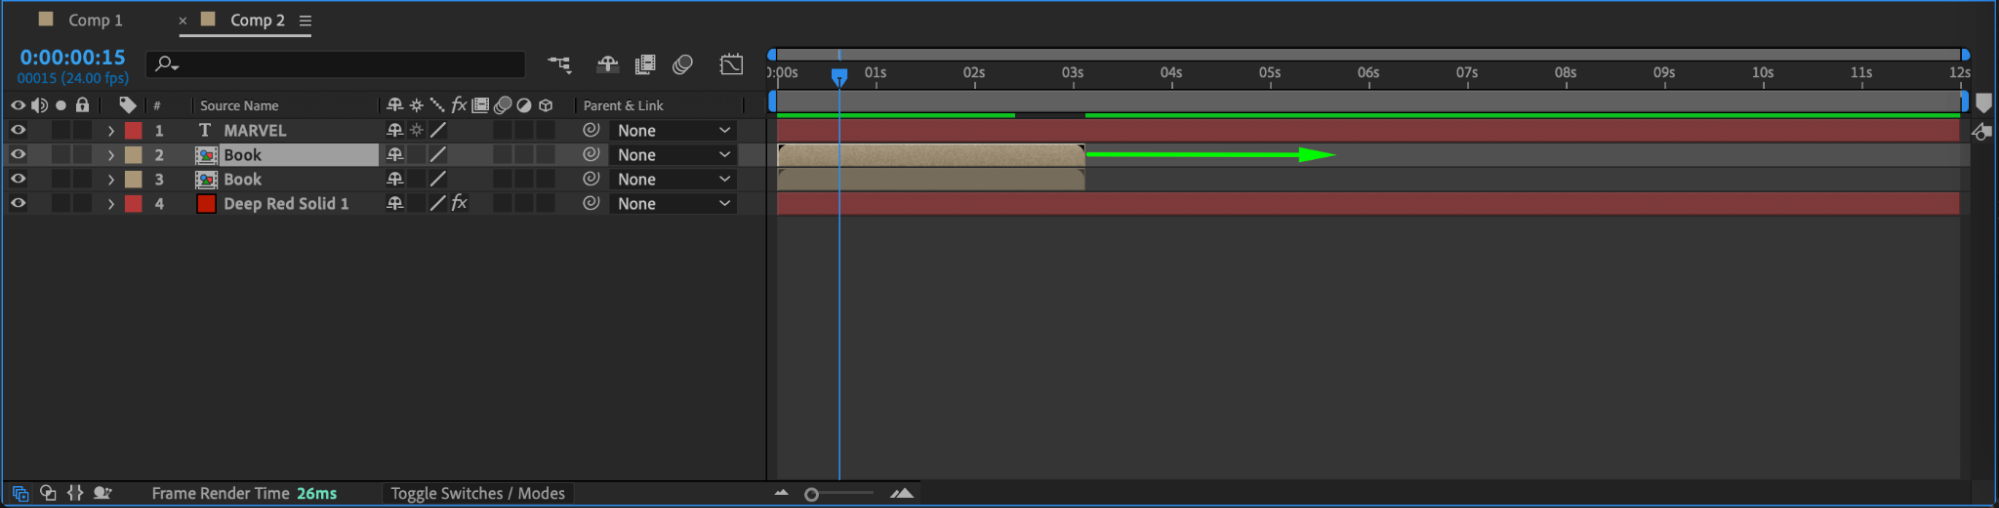
Task: Click the current timecode 0:00:00:15
Action: (x=73, y=57)
